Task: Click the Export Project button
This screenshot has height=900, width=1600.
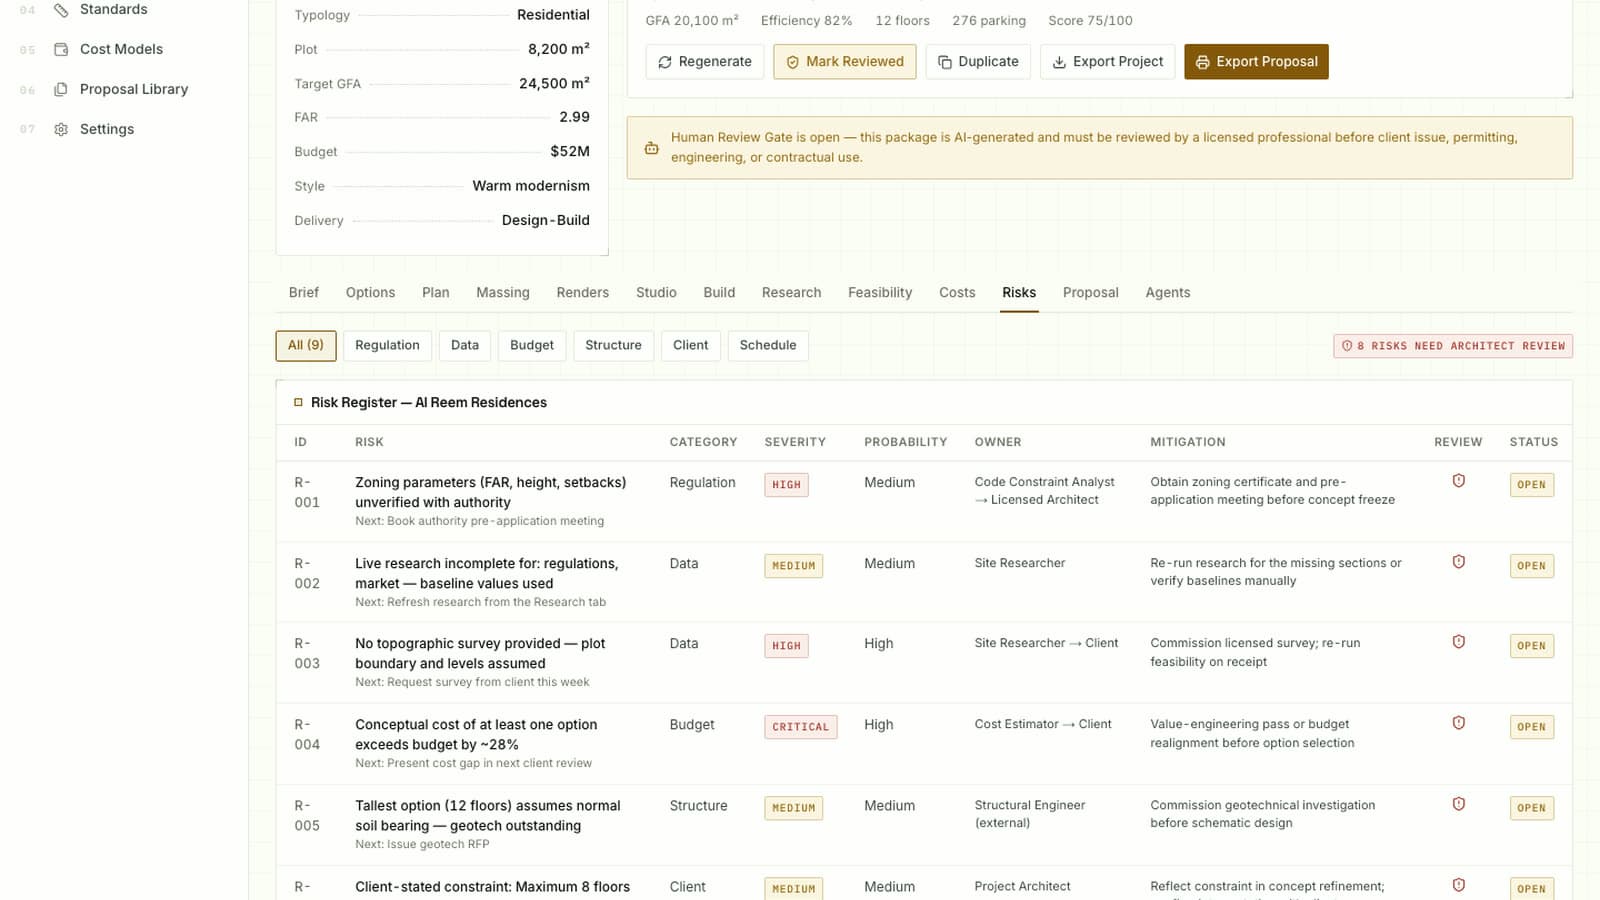Action: click(1108, 62)
